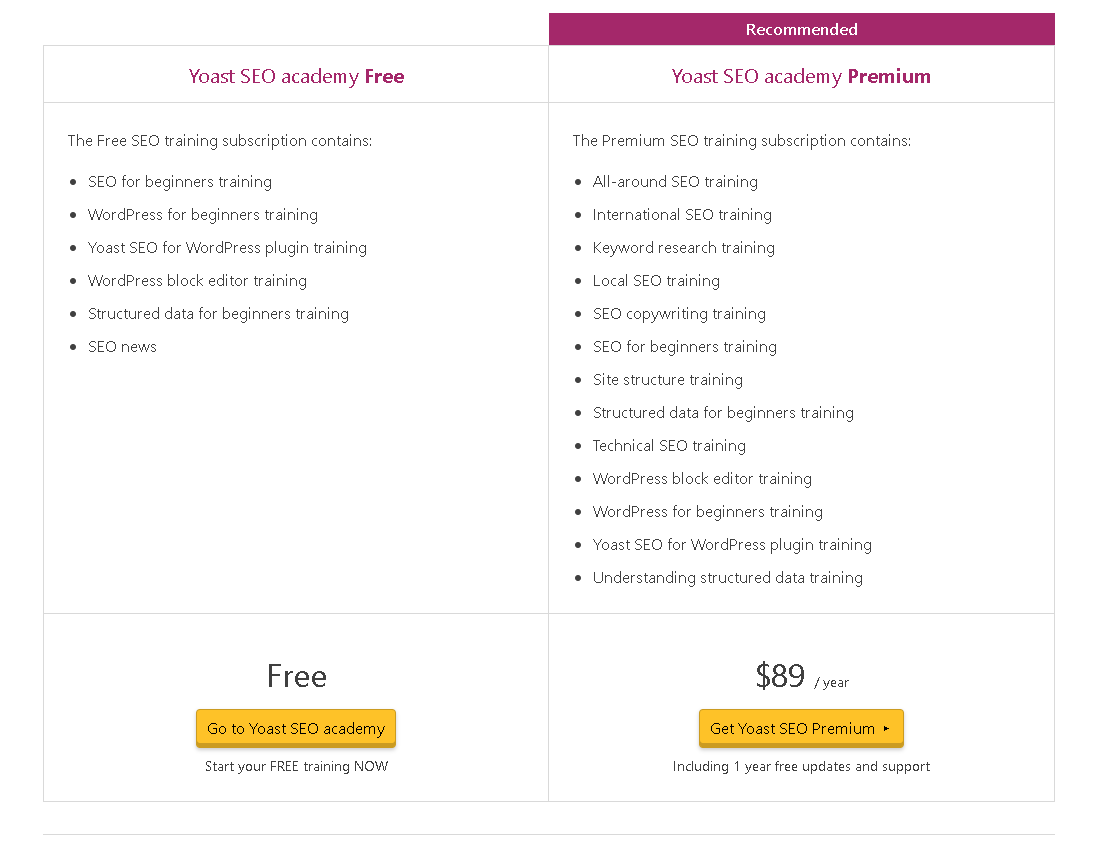The width and height of the screenshot is (1105, 855).
Task: Click Keyword research training item
Action: (x=684, y=248)
